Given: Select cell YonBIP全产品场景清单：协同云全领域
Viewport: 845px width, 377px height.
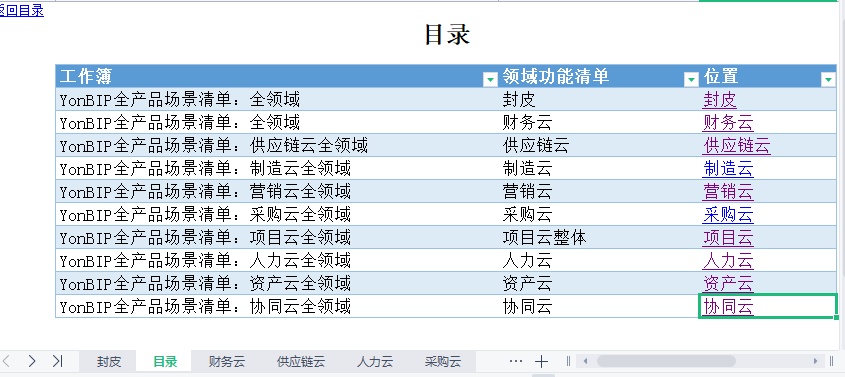Looking at the screenshot, I should [x=276, y=306].
